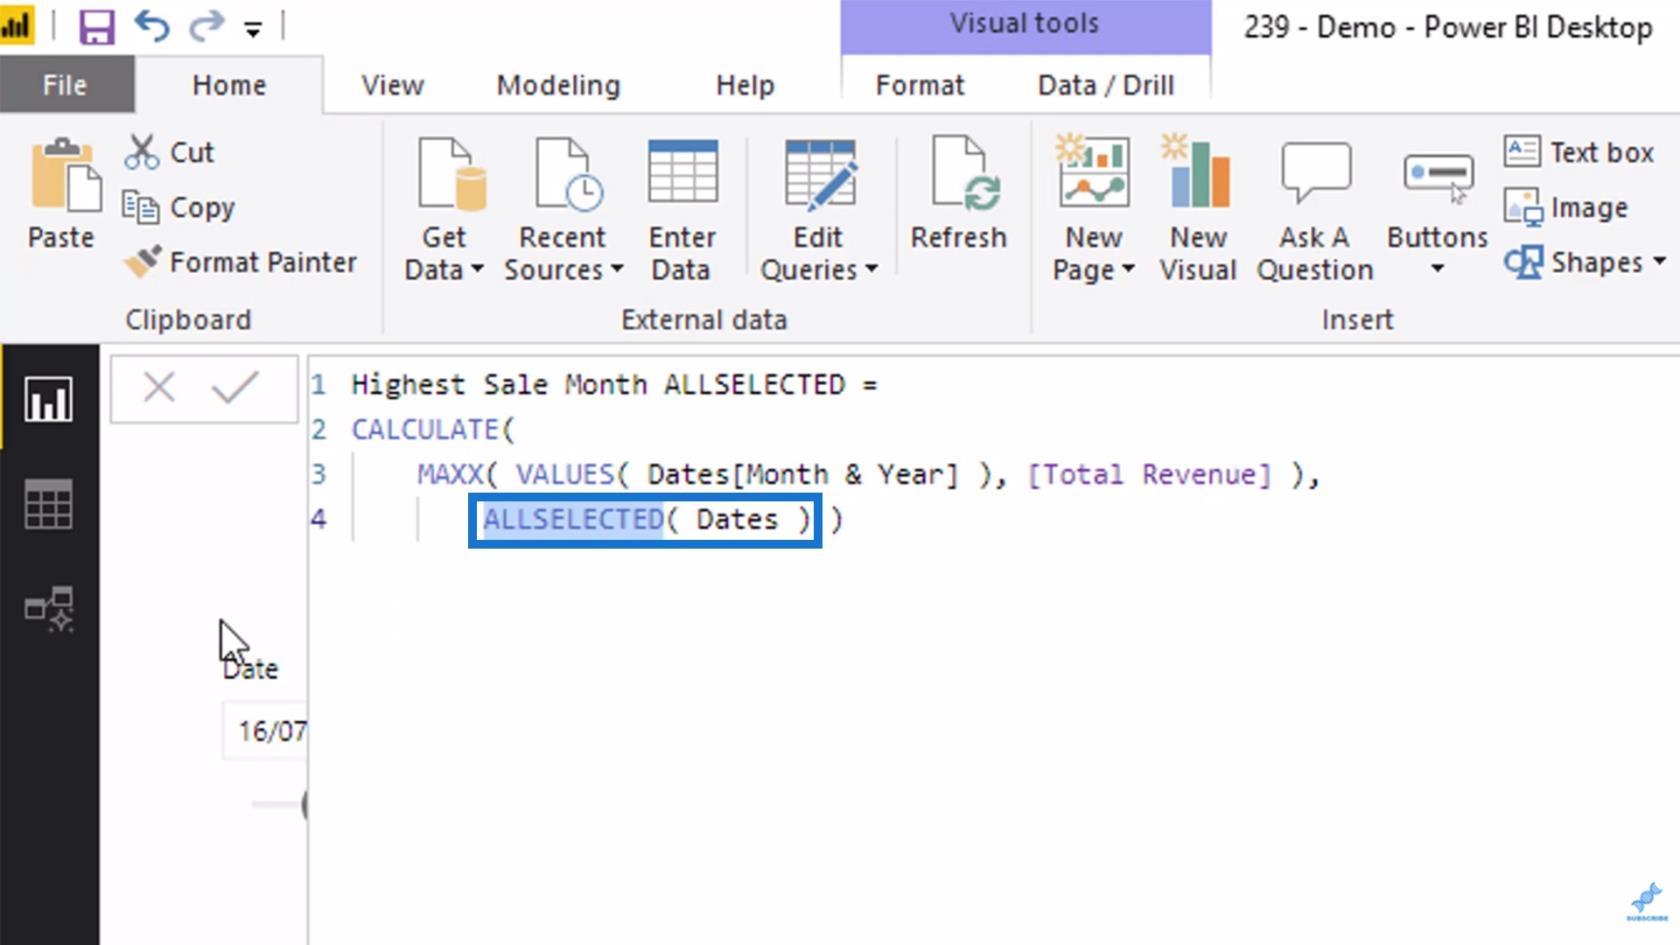Open the File menu
This screenshot has height=945, width=1680.
click(66, 85)
